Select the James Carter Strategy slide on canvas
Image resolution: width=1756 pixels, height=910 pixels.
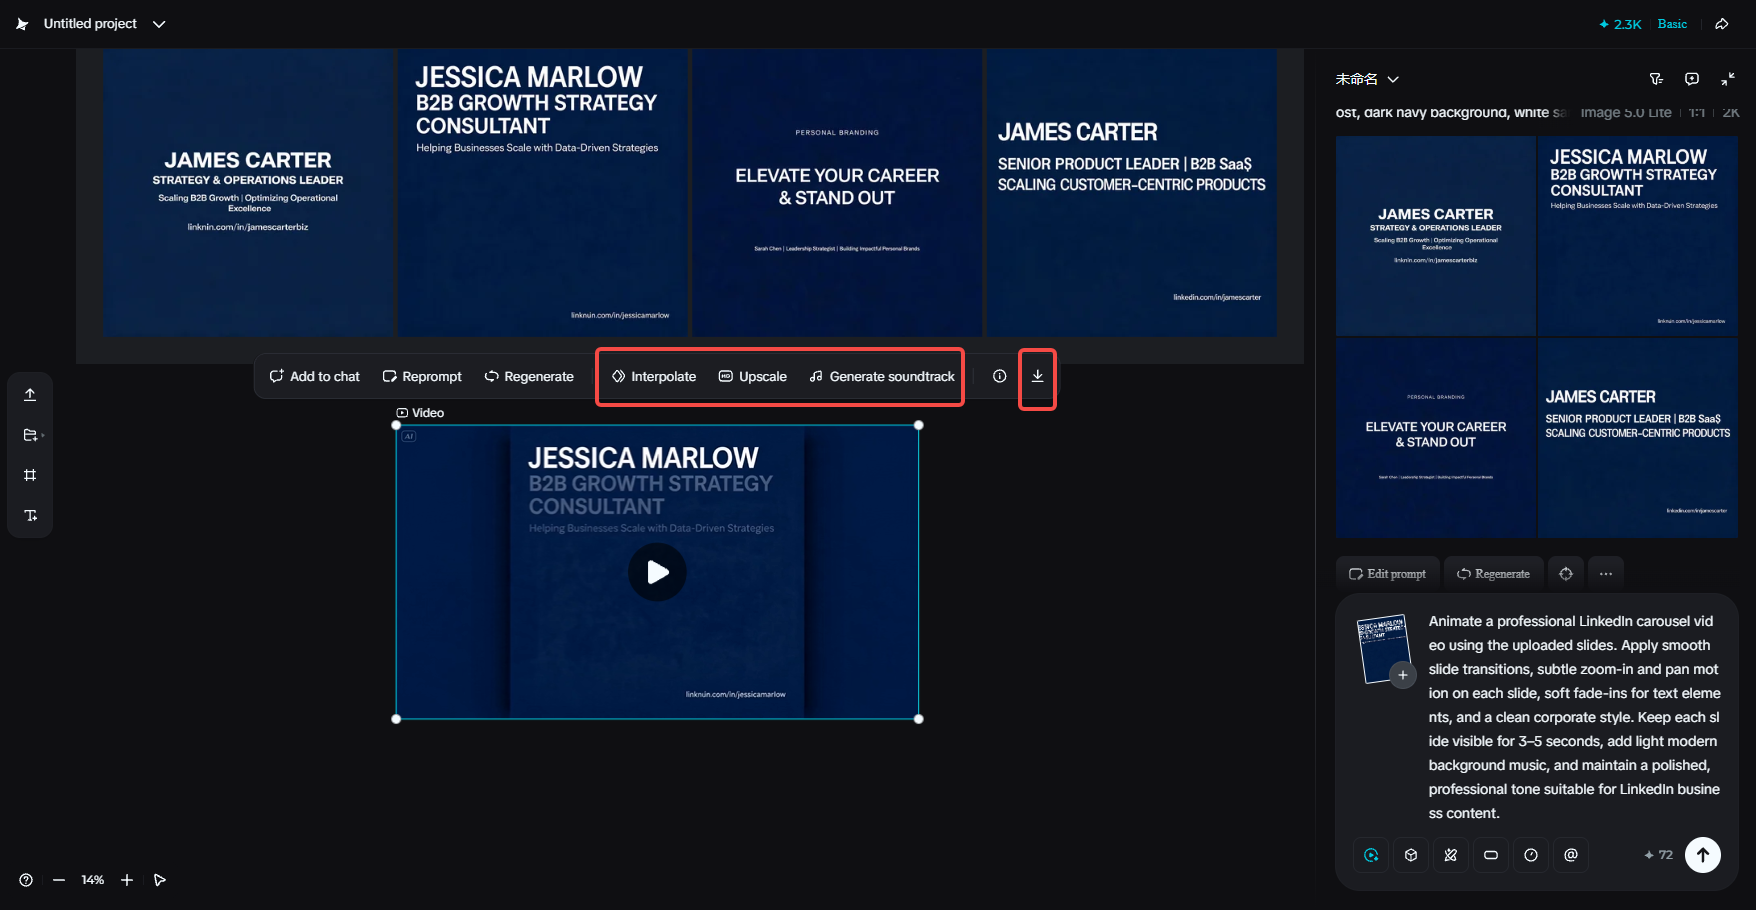pyautogui.click(x=248, y=193)
